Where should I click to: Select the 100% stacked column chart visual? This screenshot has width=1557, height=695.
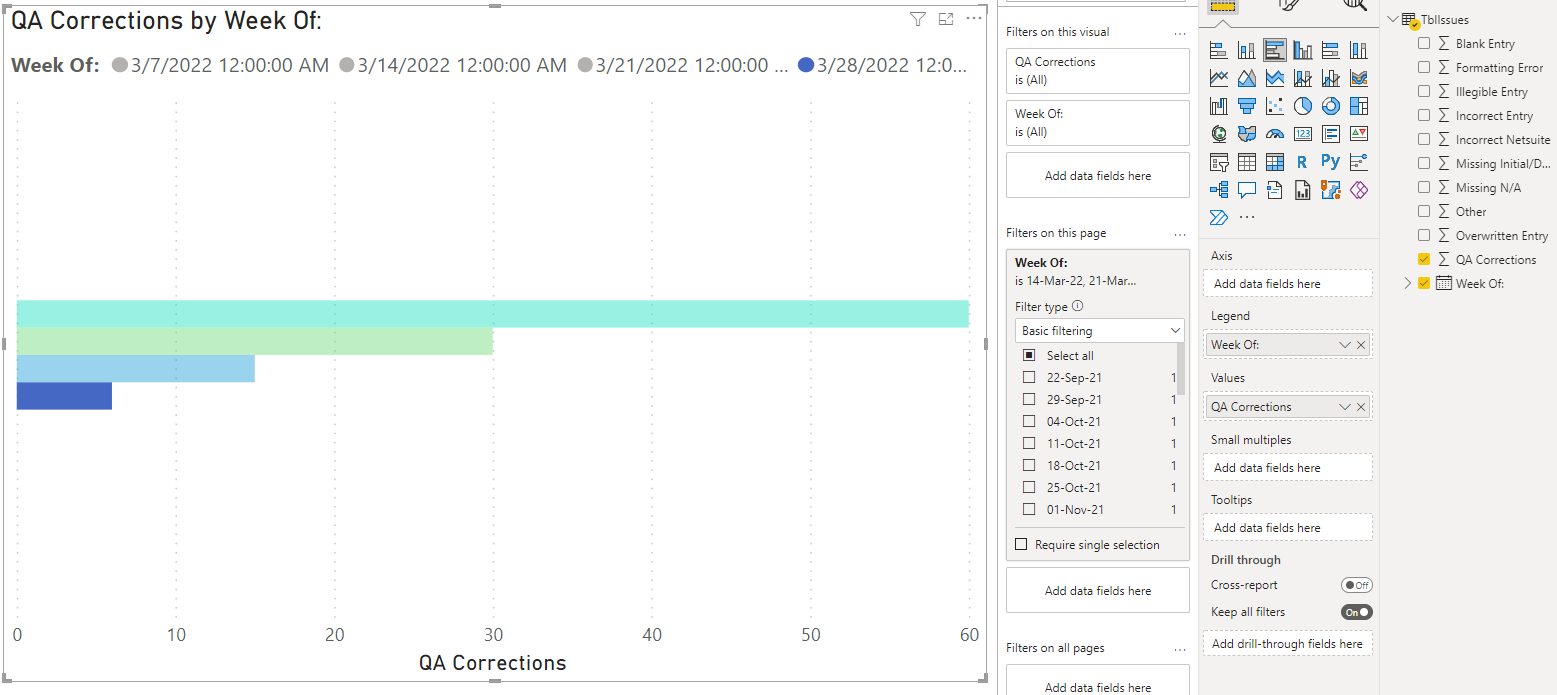(1358, 50)
